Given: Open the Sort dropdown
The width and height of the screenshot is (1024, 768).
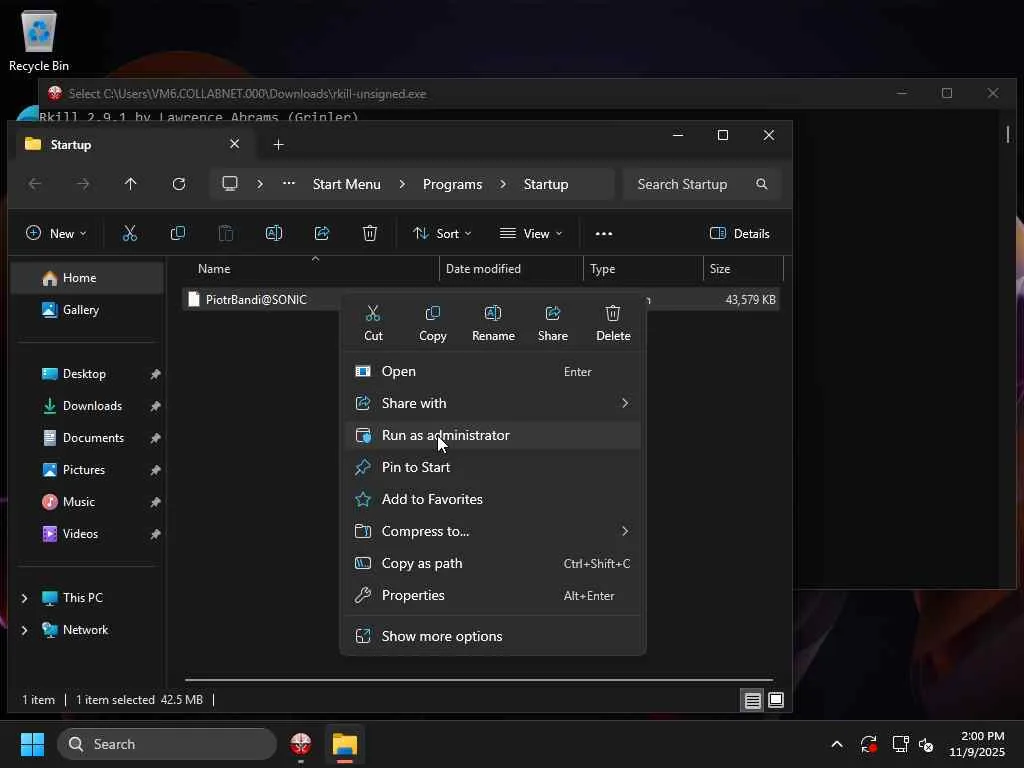Looking at the screenshot, I should (442, 233).
